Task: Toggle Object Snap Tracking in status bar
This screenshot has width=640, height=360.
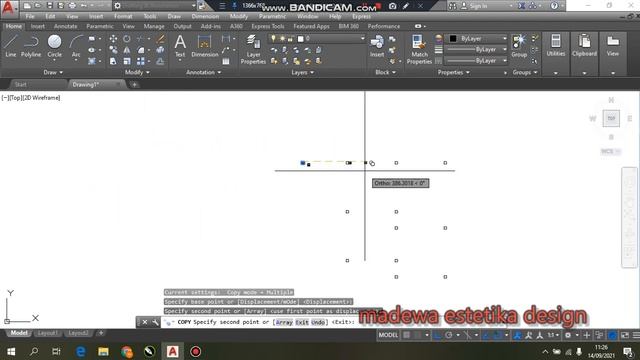Action: click(x=486, y=335)
